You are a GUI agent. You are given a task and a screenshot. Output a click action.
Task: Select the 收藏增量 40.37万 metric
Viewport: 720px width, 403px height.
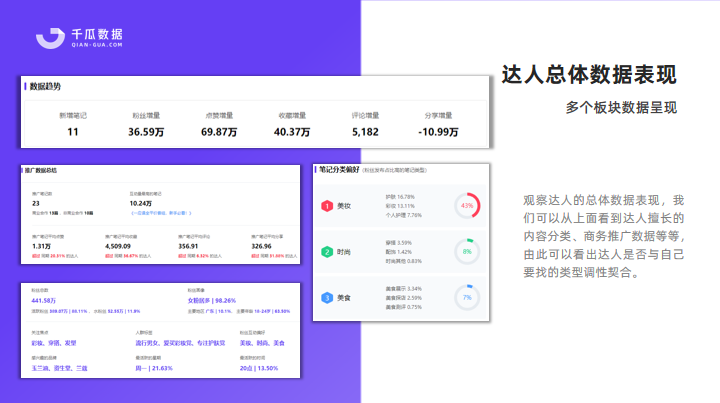point(292,131)
